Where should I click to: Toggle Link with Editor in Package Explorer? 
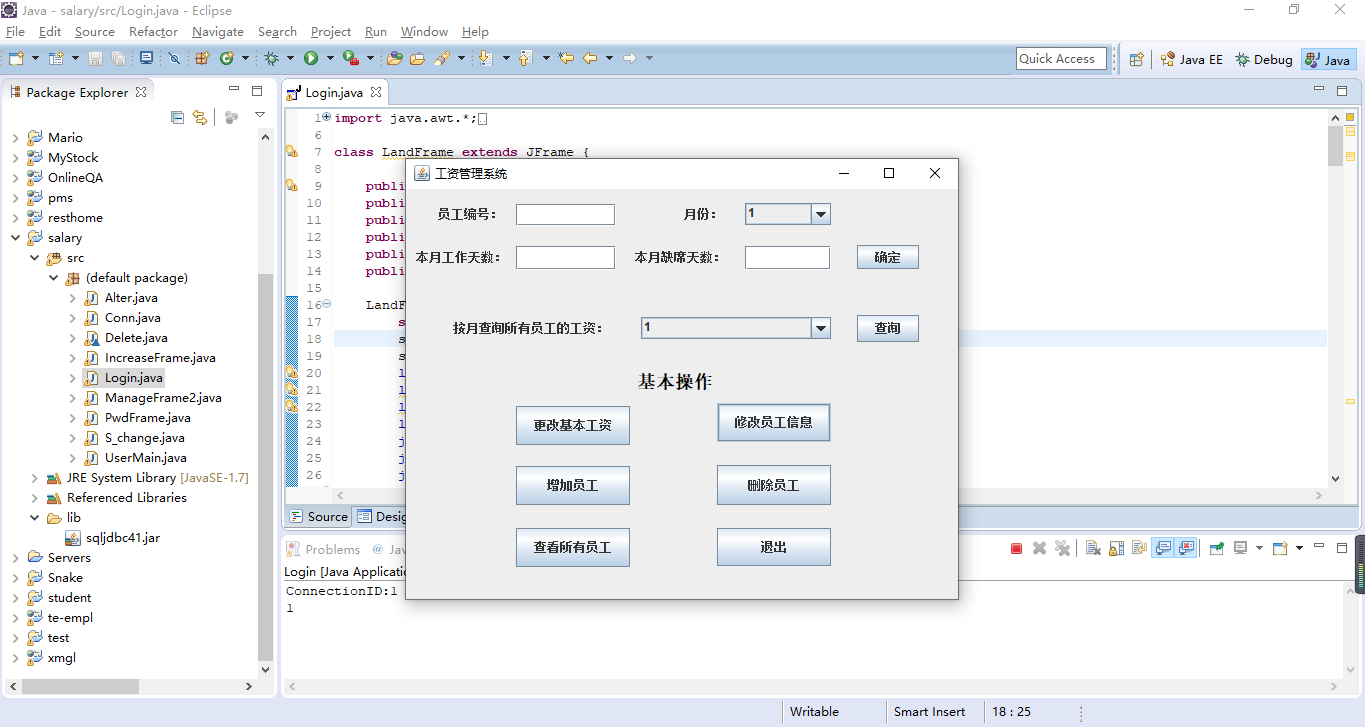coord(200,117)
